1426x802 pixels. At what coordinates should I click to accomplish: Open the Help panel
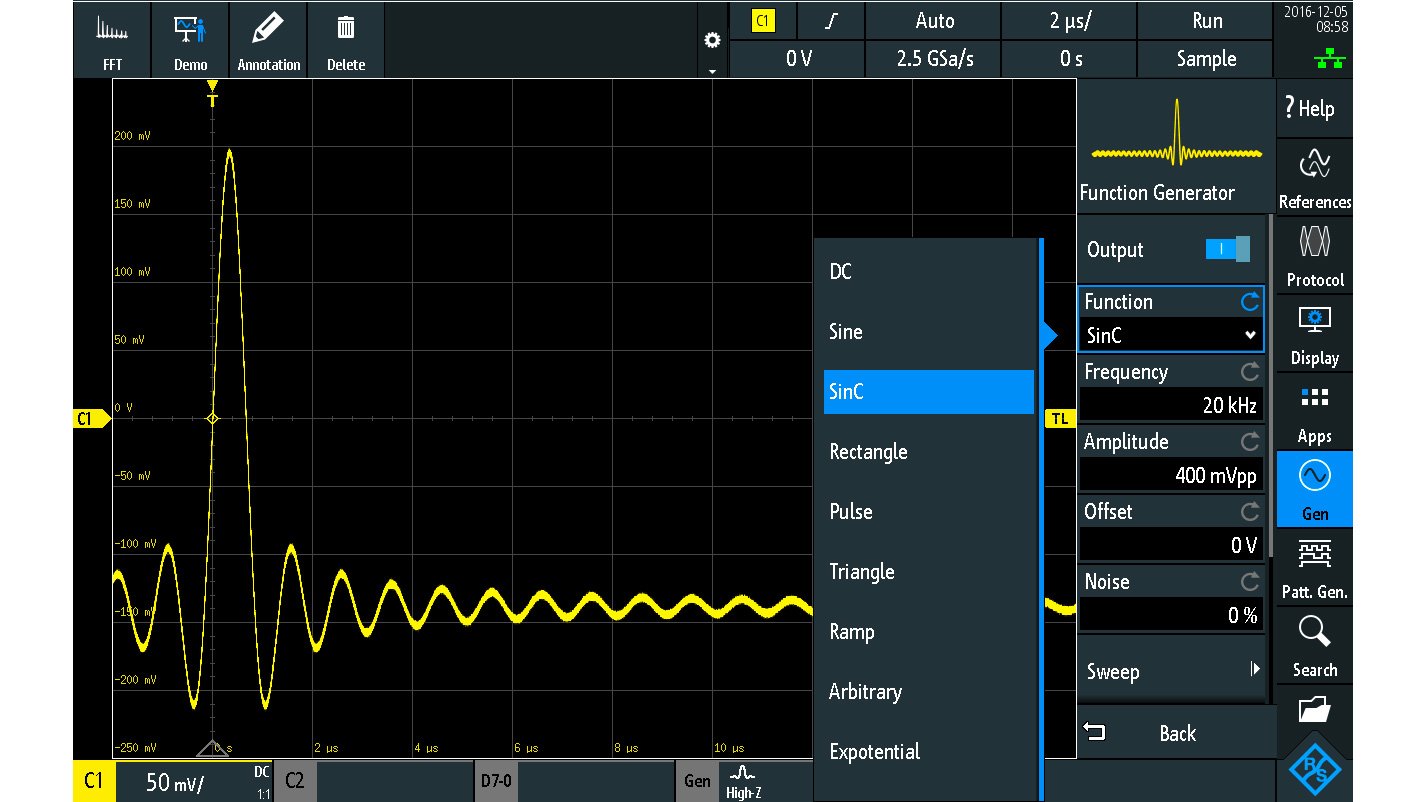click(1313, 108)
